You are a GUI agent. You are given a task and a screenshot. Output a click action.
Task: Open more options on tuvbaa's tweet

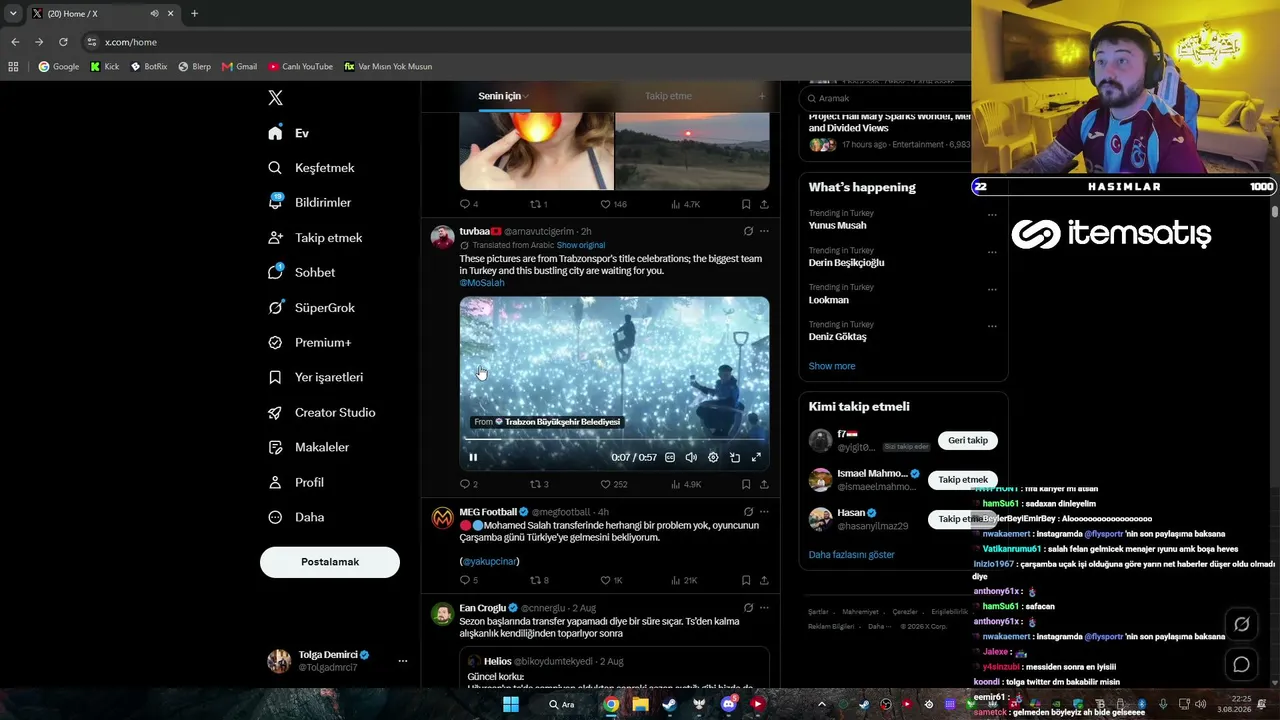[x=764, y=231]
